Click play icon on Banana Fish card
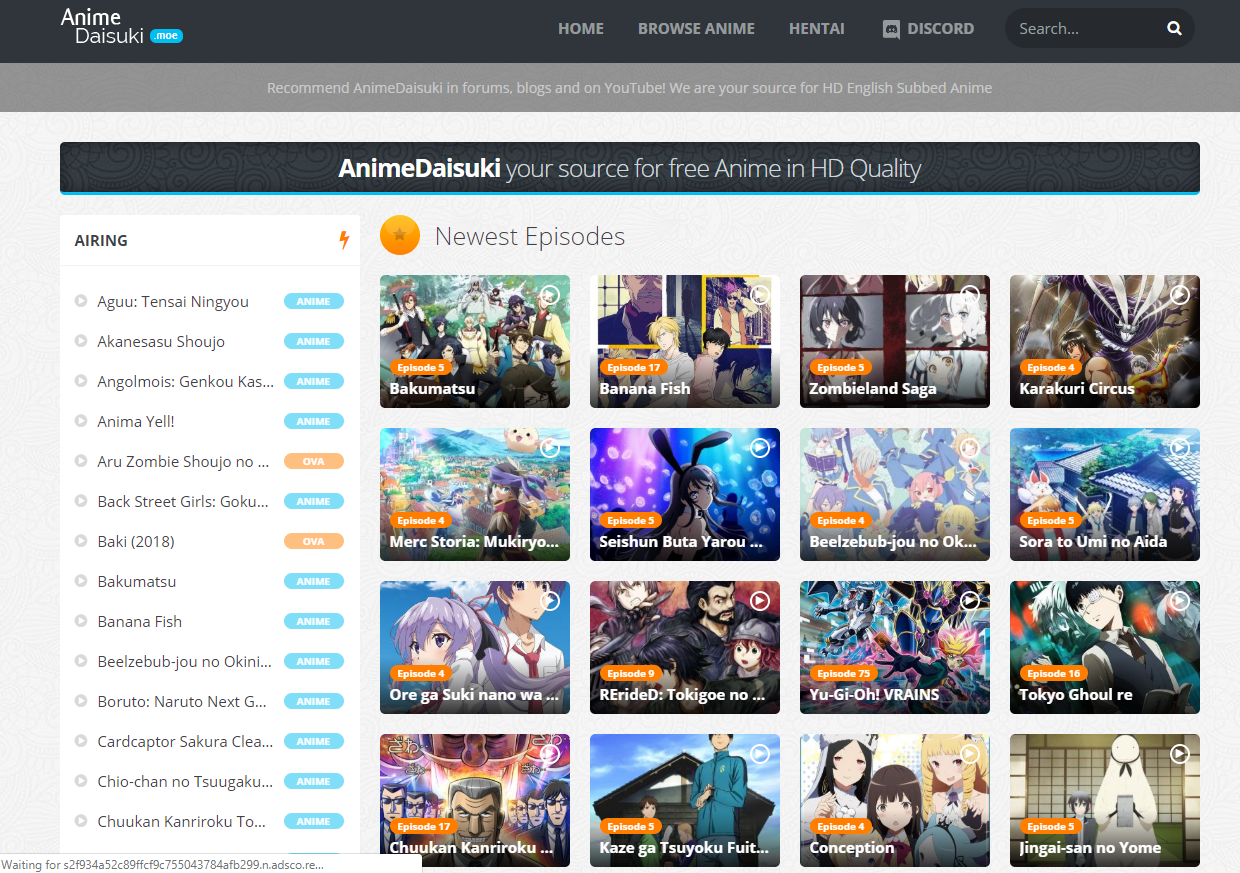Viewport: 1240px width, 873px height. tap(760, 295)
